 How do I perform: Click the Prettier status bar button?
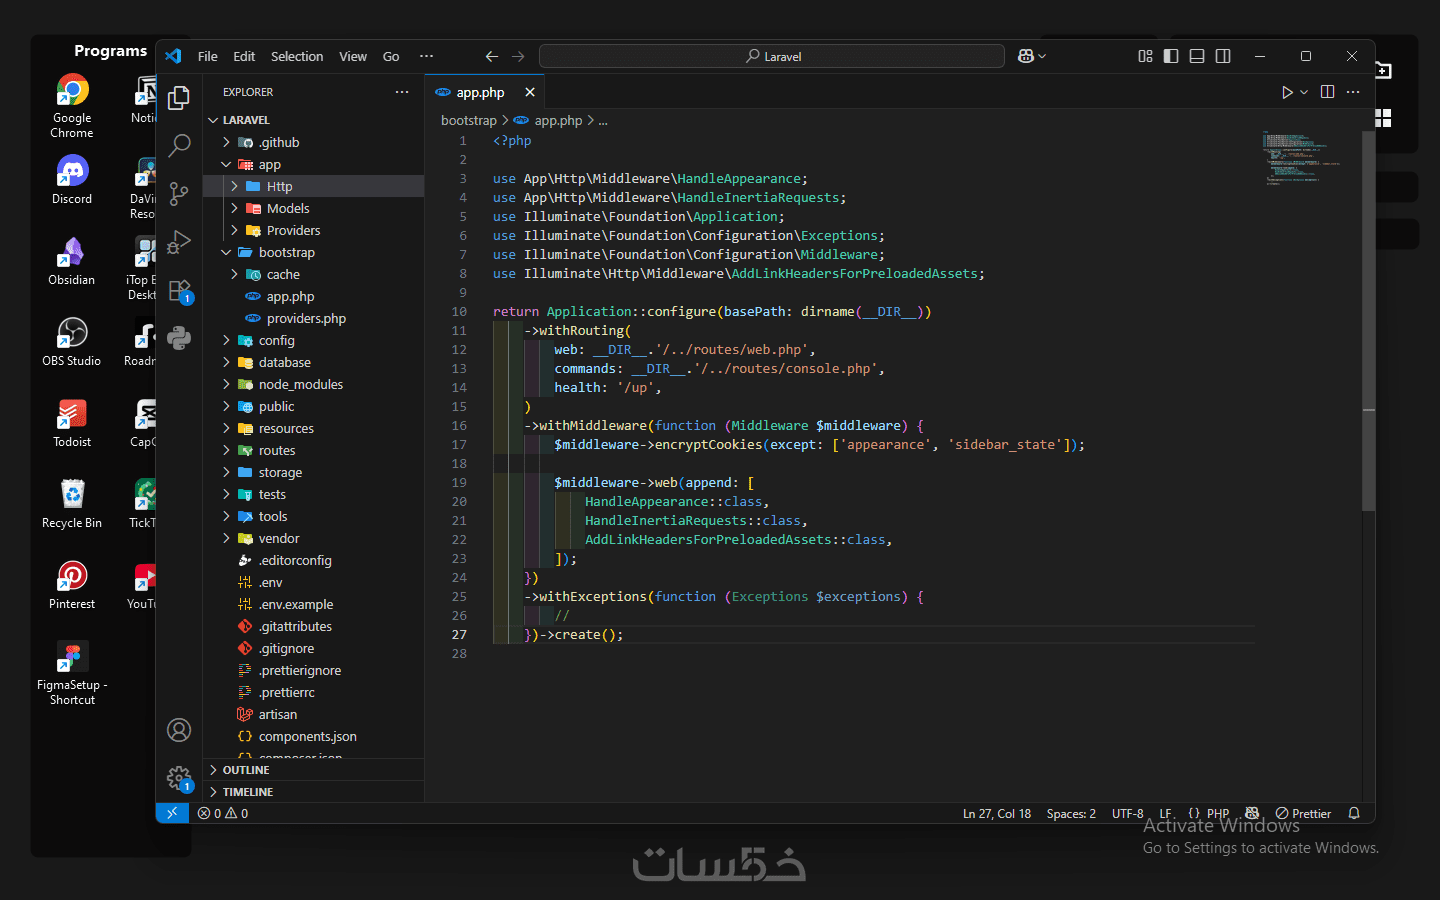[1304, 814]
